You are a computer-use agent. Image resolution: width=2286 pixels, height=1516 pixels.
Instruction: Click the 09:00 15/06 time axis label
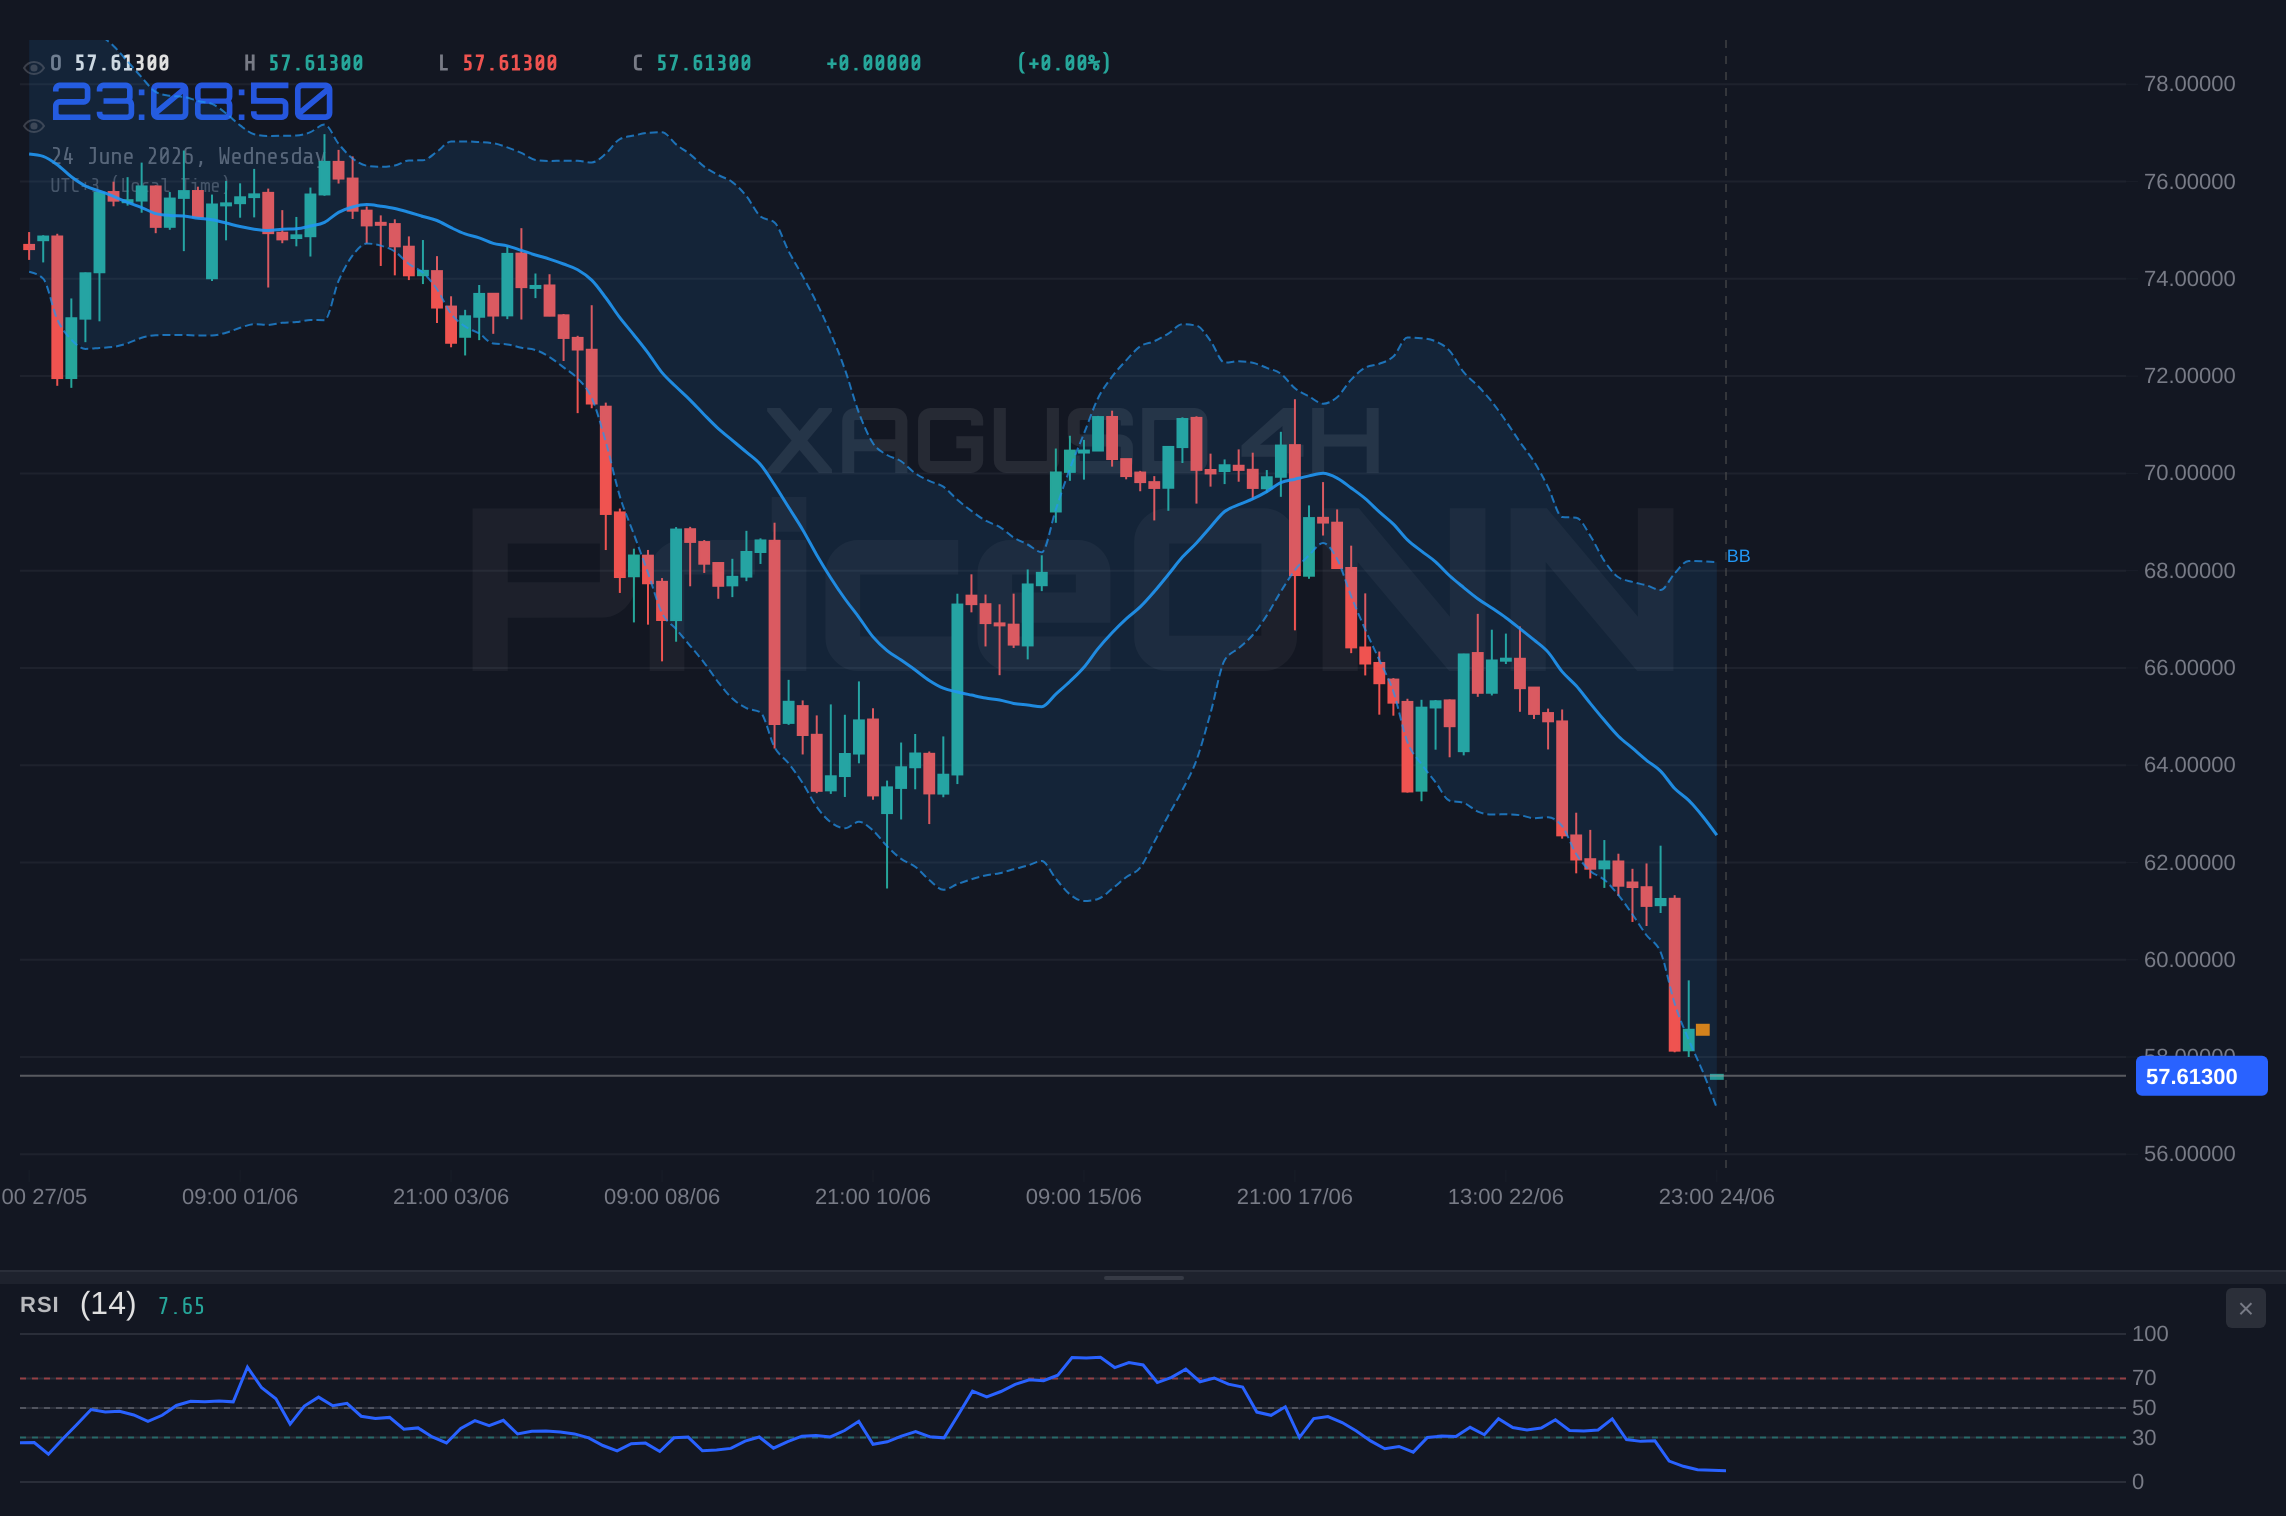1084,1197
